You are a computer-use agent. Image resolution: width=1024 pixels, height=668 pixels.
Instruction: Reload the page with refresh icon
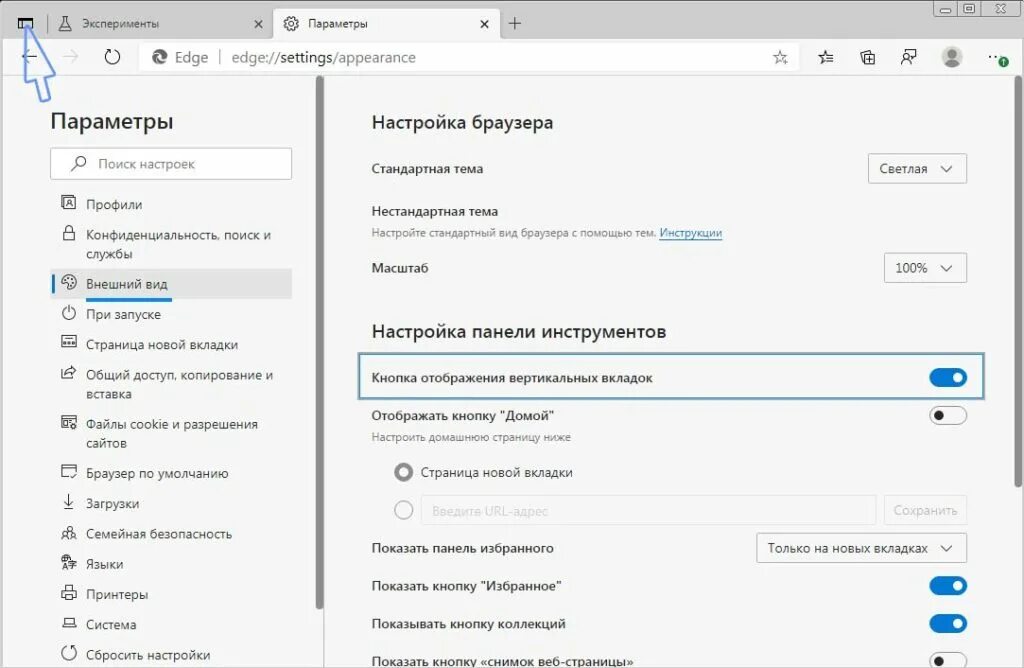[x=112, y=57]
